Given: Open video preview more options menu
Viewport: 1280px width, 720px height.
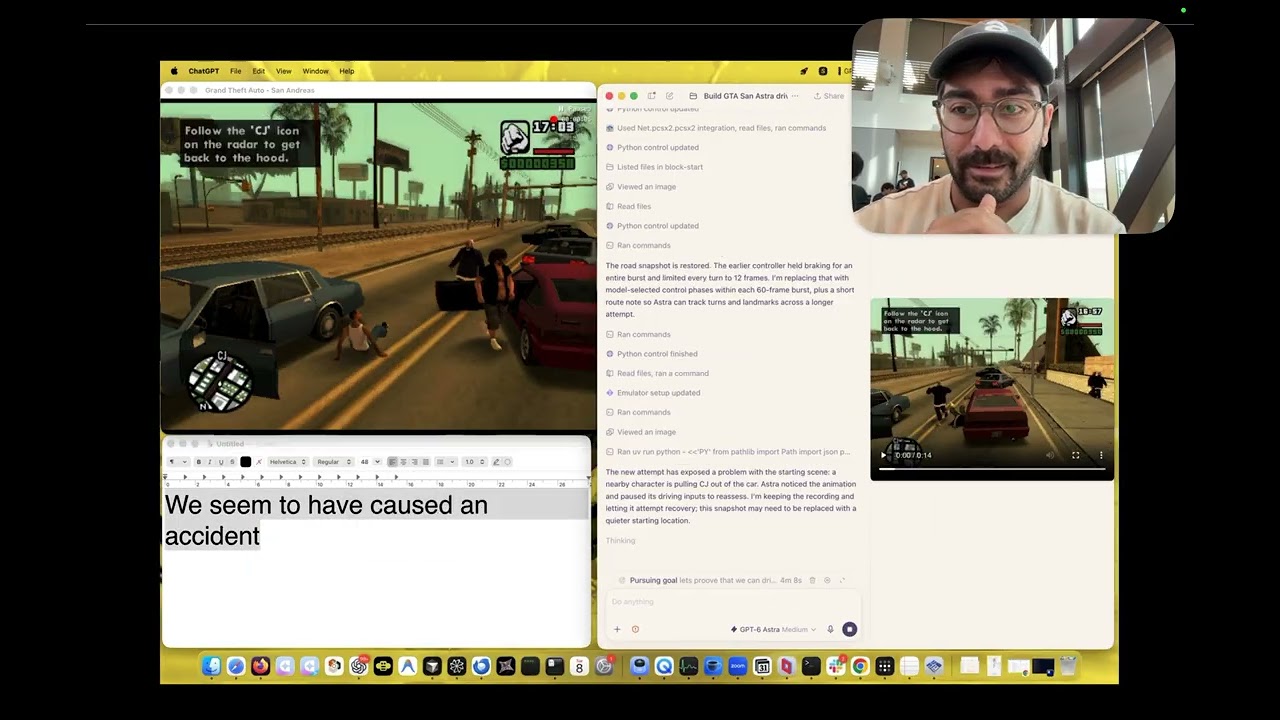Looking at the screenshot, I should coord(1101,456).
